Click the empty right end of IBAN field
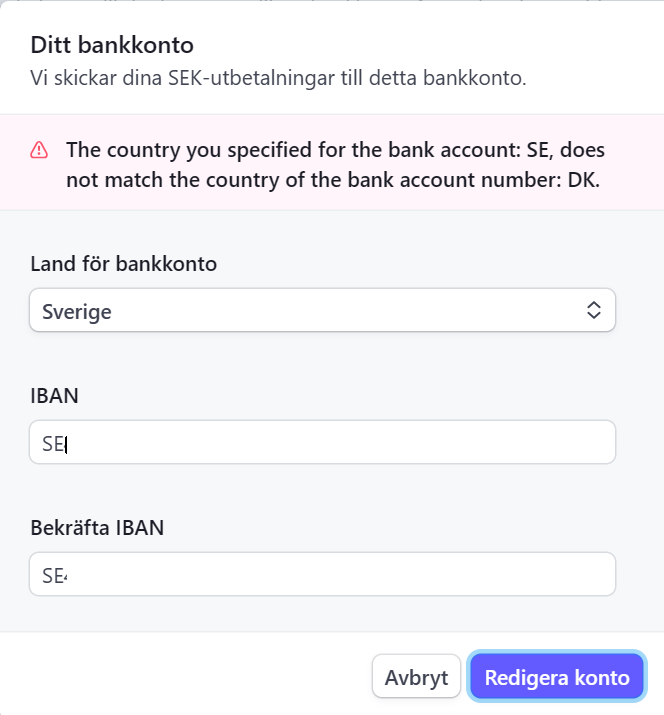This screenshot has width=664, height=715. (560, 443)
